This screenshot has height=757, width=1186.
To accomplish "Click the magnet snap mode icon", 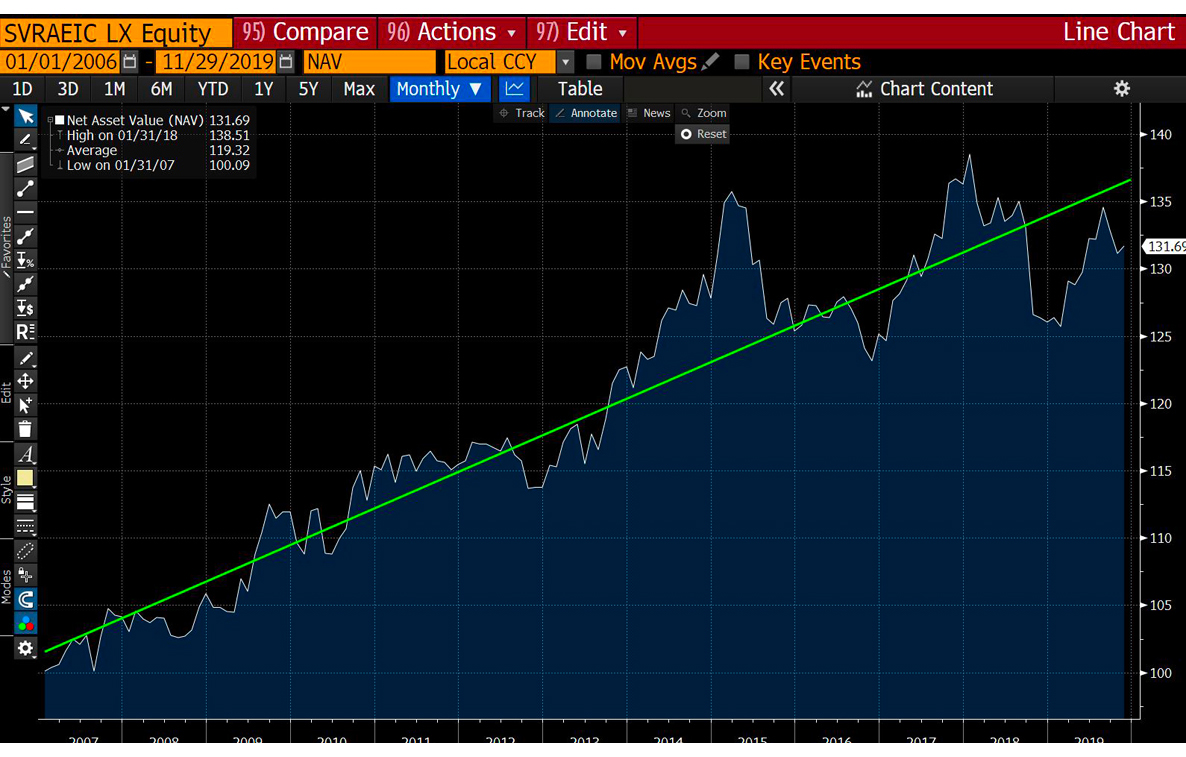I will [26, 599].
